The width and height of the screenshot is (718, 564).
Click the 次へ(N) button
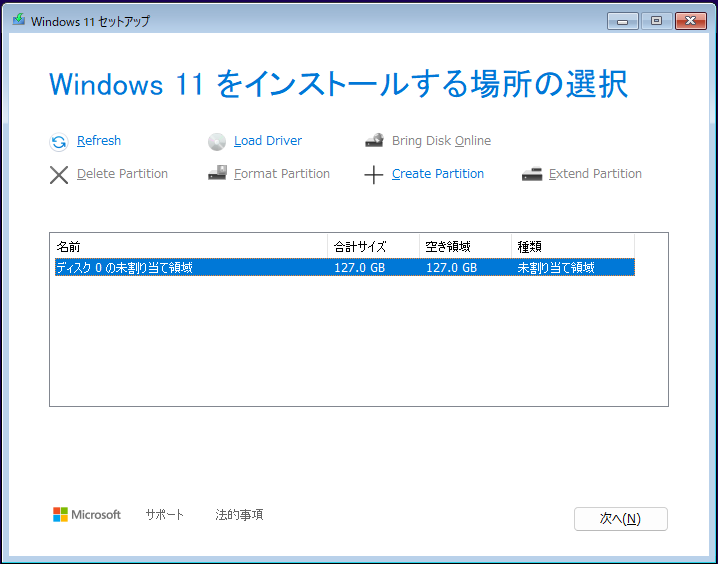coord(620,519)
